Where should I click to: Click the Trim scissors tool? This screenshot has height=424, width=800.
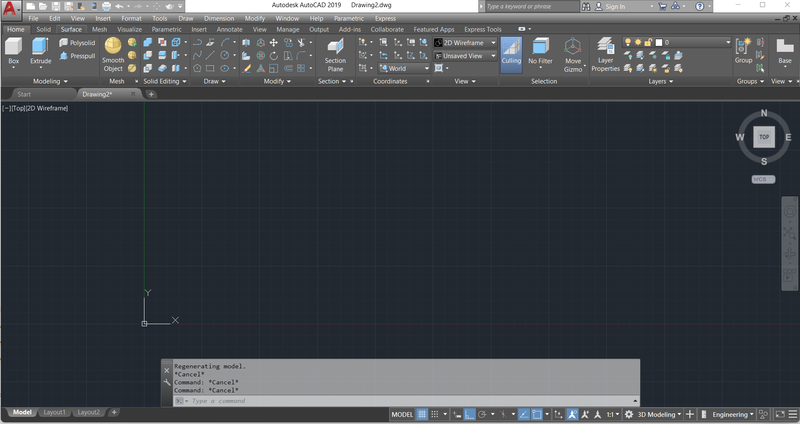click(302, 43)
